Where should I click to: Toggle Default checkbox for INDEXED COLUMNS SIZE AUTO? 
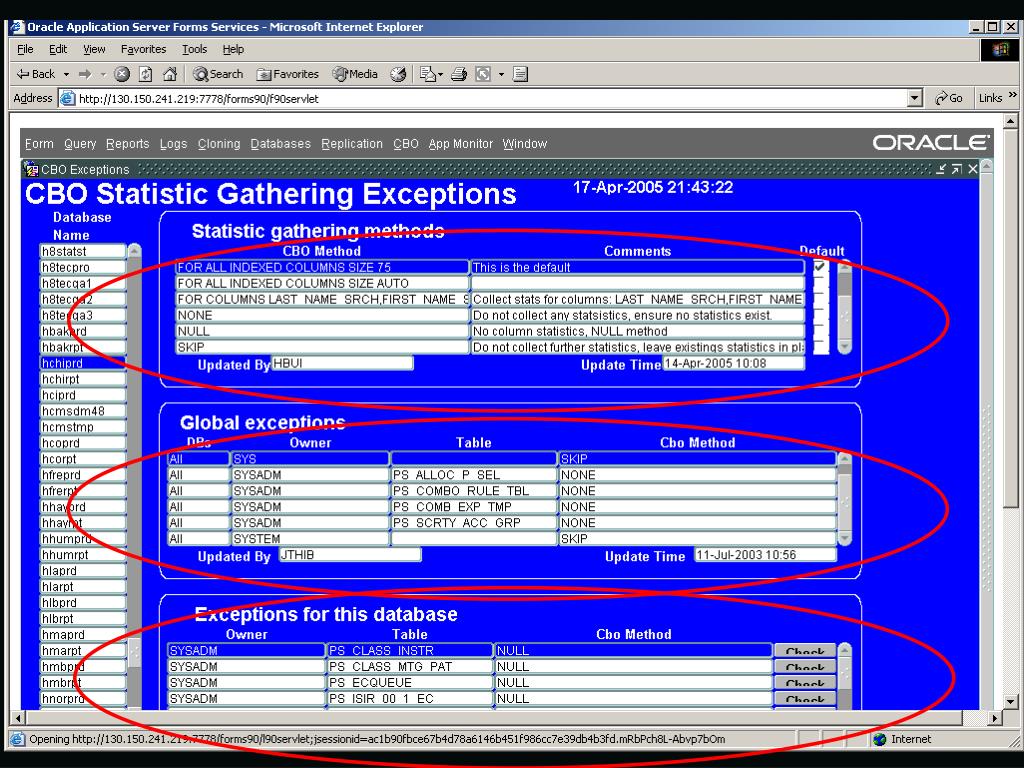(x=820, y=283)
